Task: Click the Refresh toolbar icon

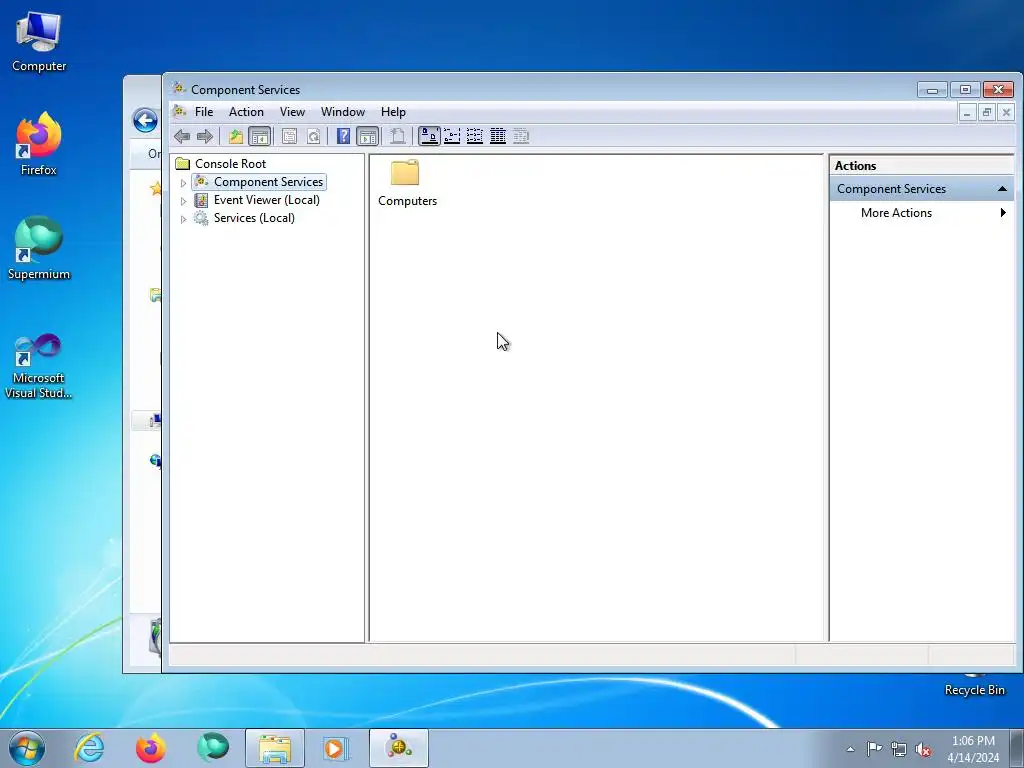Action: (313, 136)
